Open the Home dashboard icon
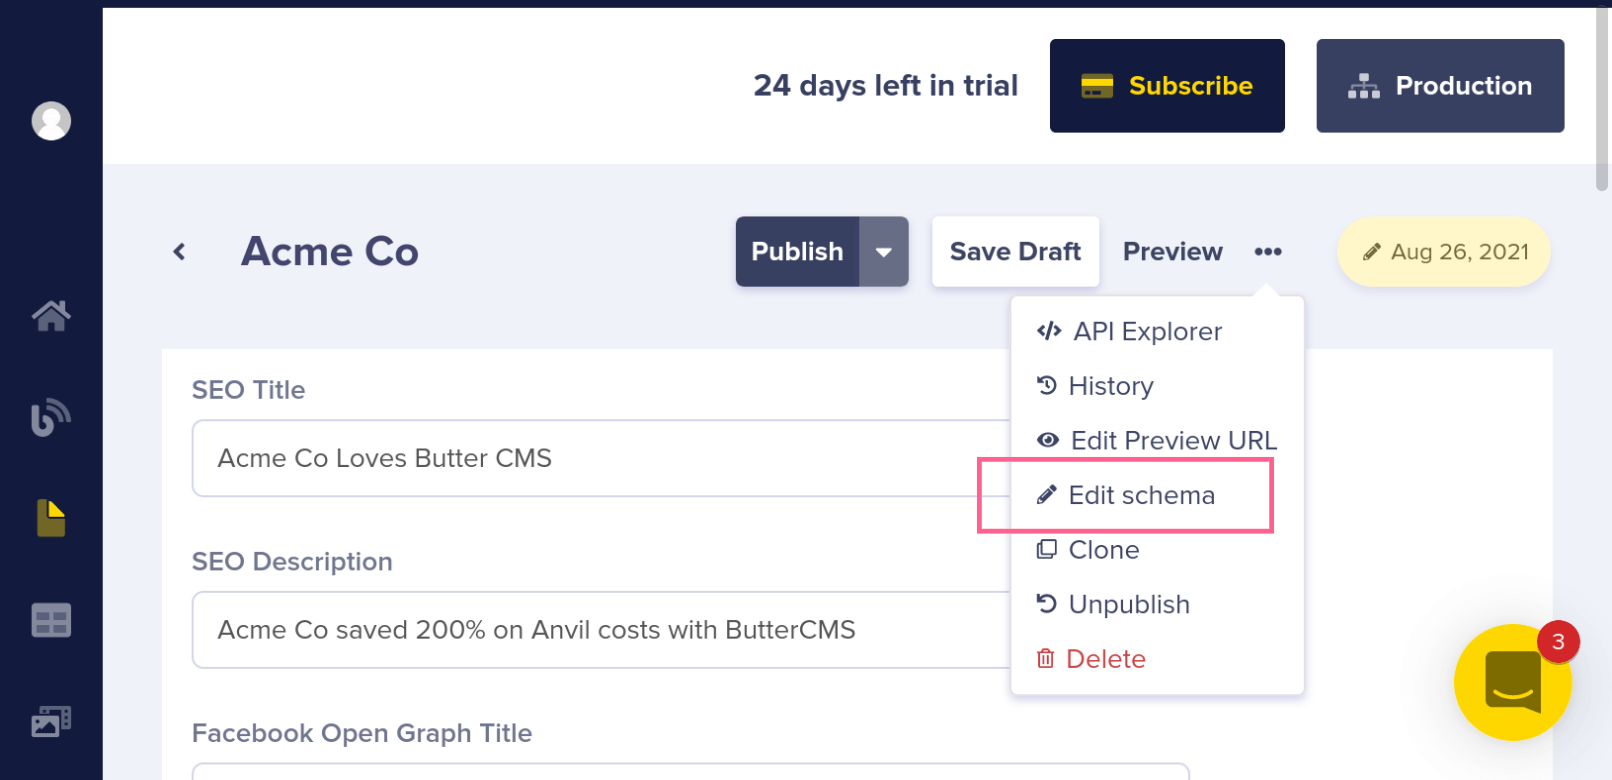Image resolution: width=1612 pixels, height=780 pixels. click(51, 316)
